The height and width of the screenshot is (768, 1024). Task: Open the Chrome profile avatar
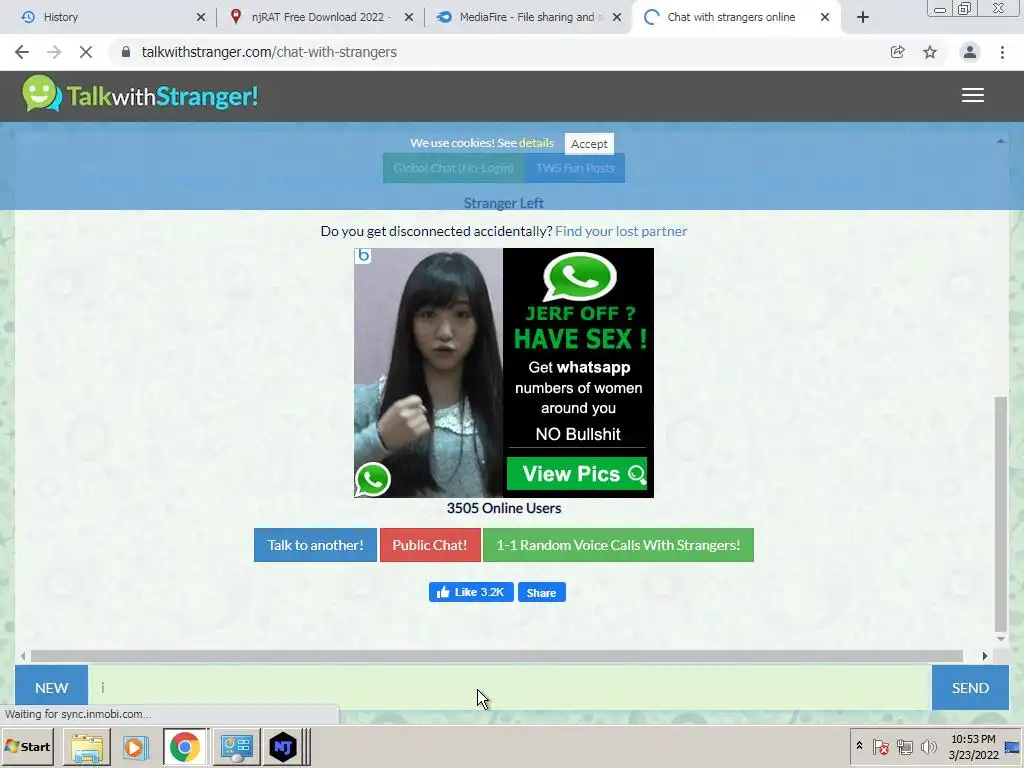[x=970, y=52]
